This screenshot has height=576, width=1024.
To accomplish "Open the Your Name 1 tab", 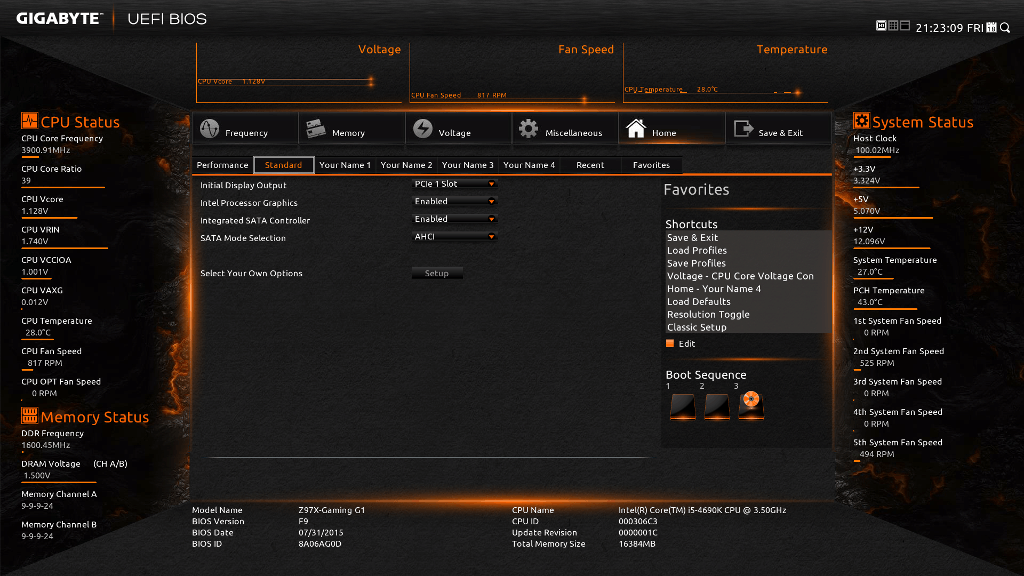I will coord(345,165).
